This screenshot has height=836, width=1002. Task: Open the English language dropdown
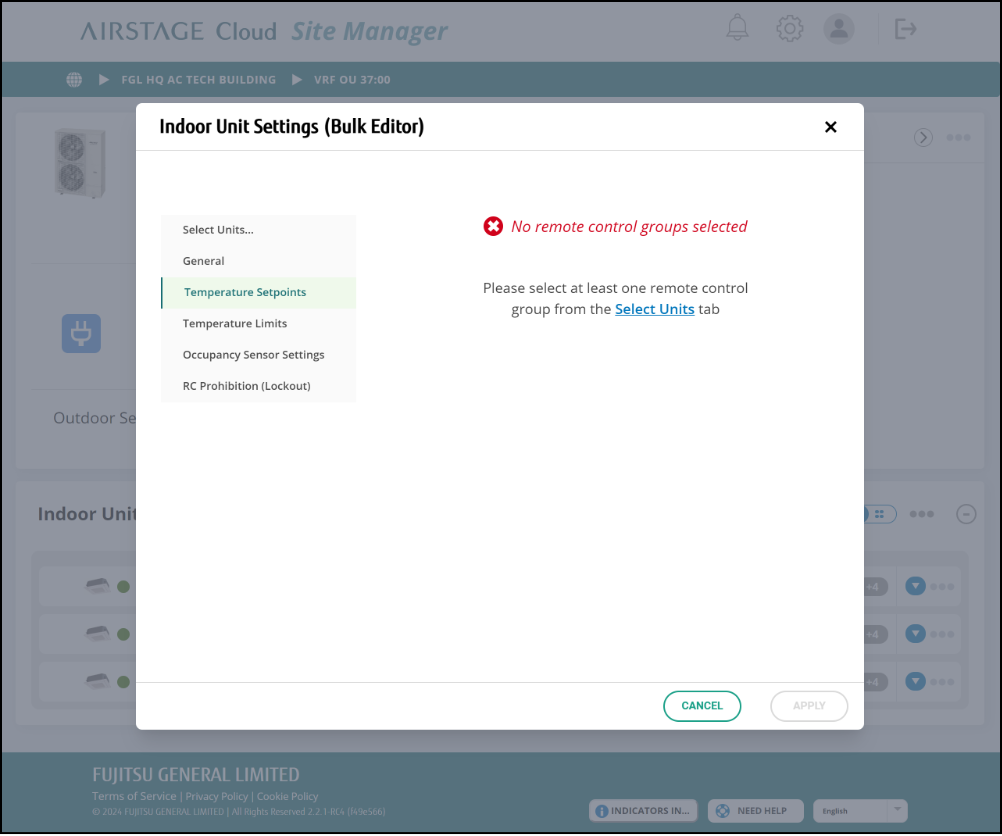tap(860, 811)
